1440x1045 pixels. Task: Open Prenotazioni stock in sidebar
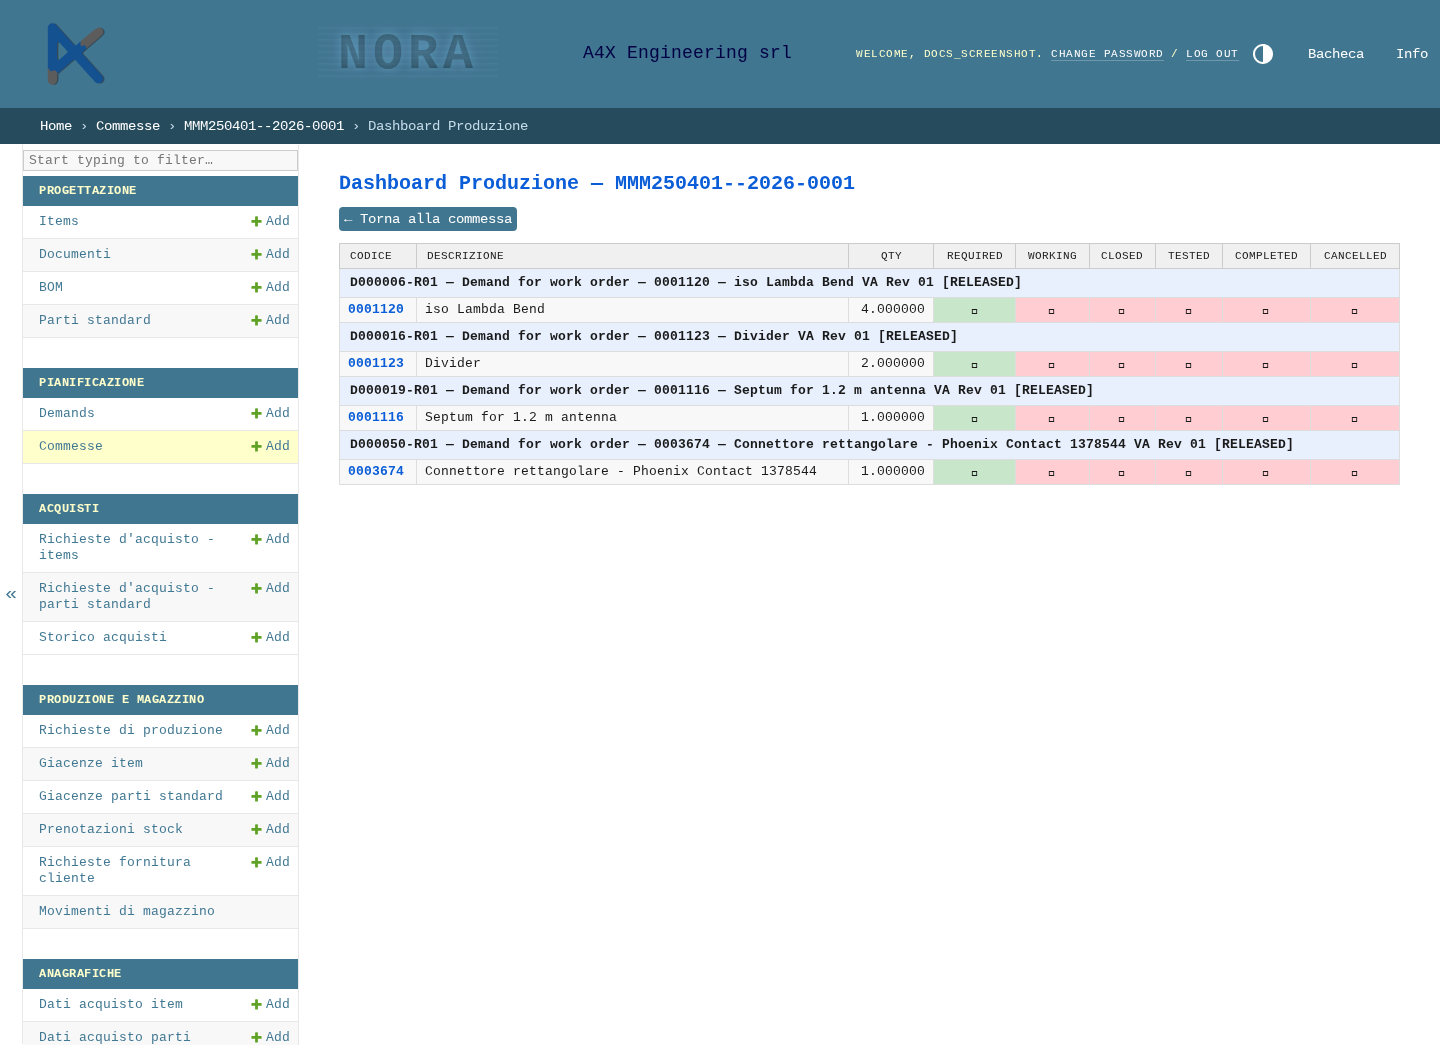pyautogui.click(x=111, y=829)
